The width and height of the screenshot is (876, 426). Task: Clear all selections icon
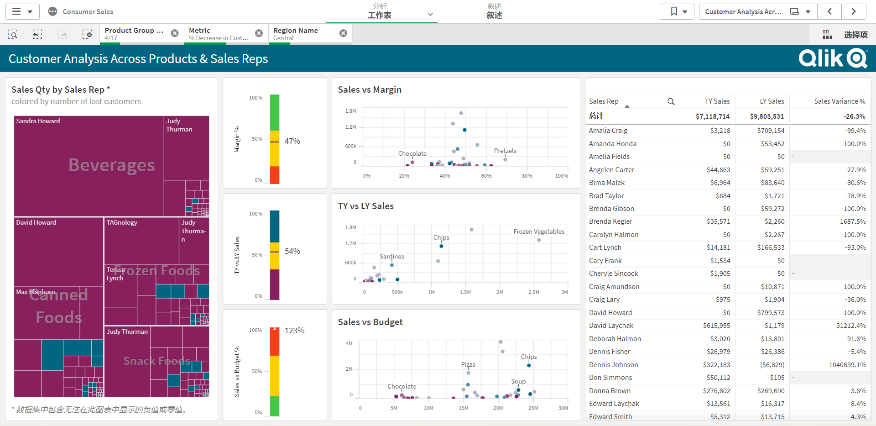pyautogui.click(x=87, y=34)
